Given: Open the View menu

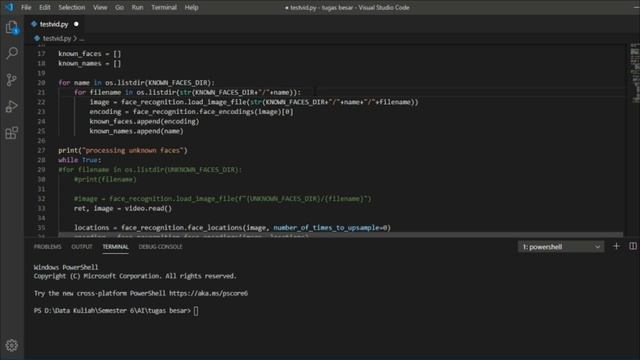Looking at the screenshot, I should coord(100,7).
